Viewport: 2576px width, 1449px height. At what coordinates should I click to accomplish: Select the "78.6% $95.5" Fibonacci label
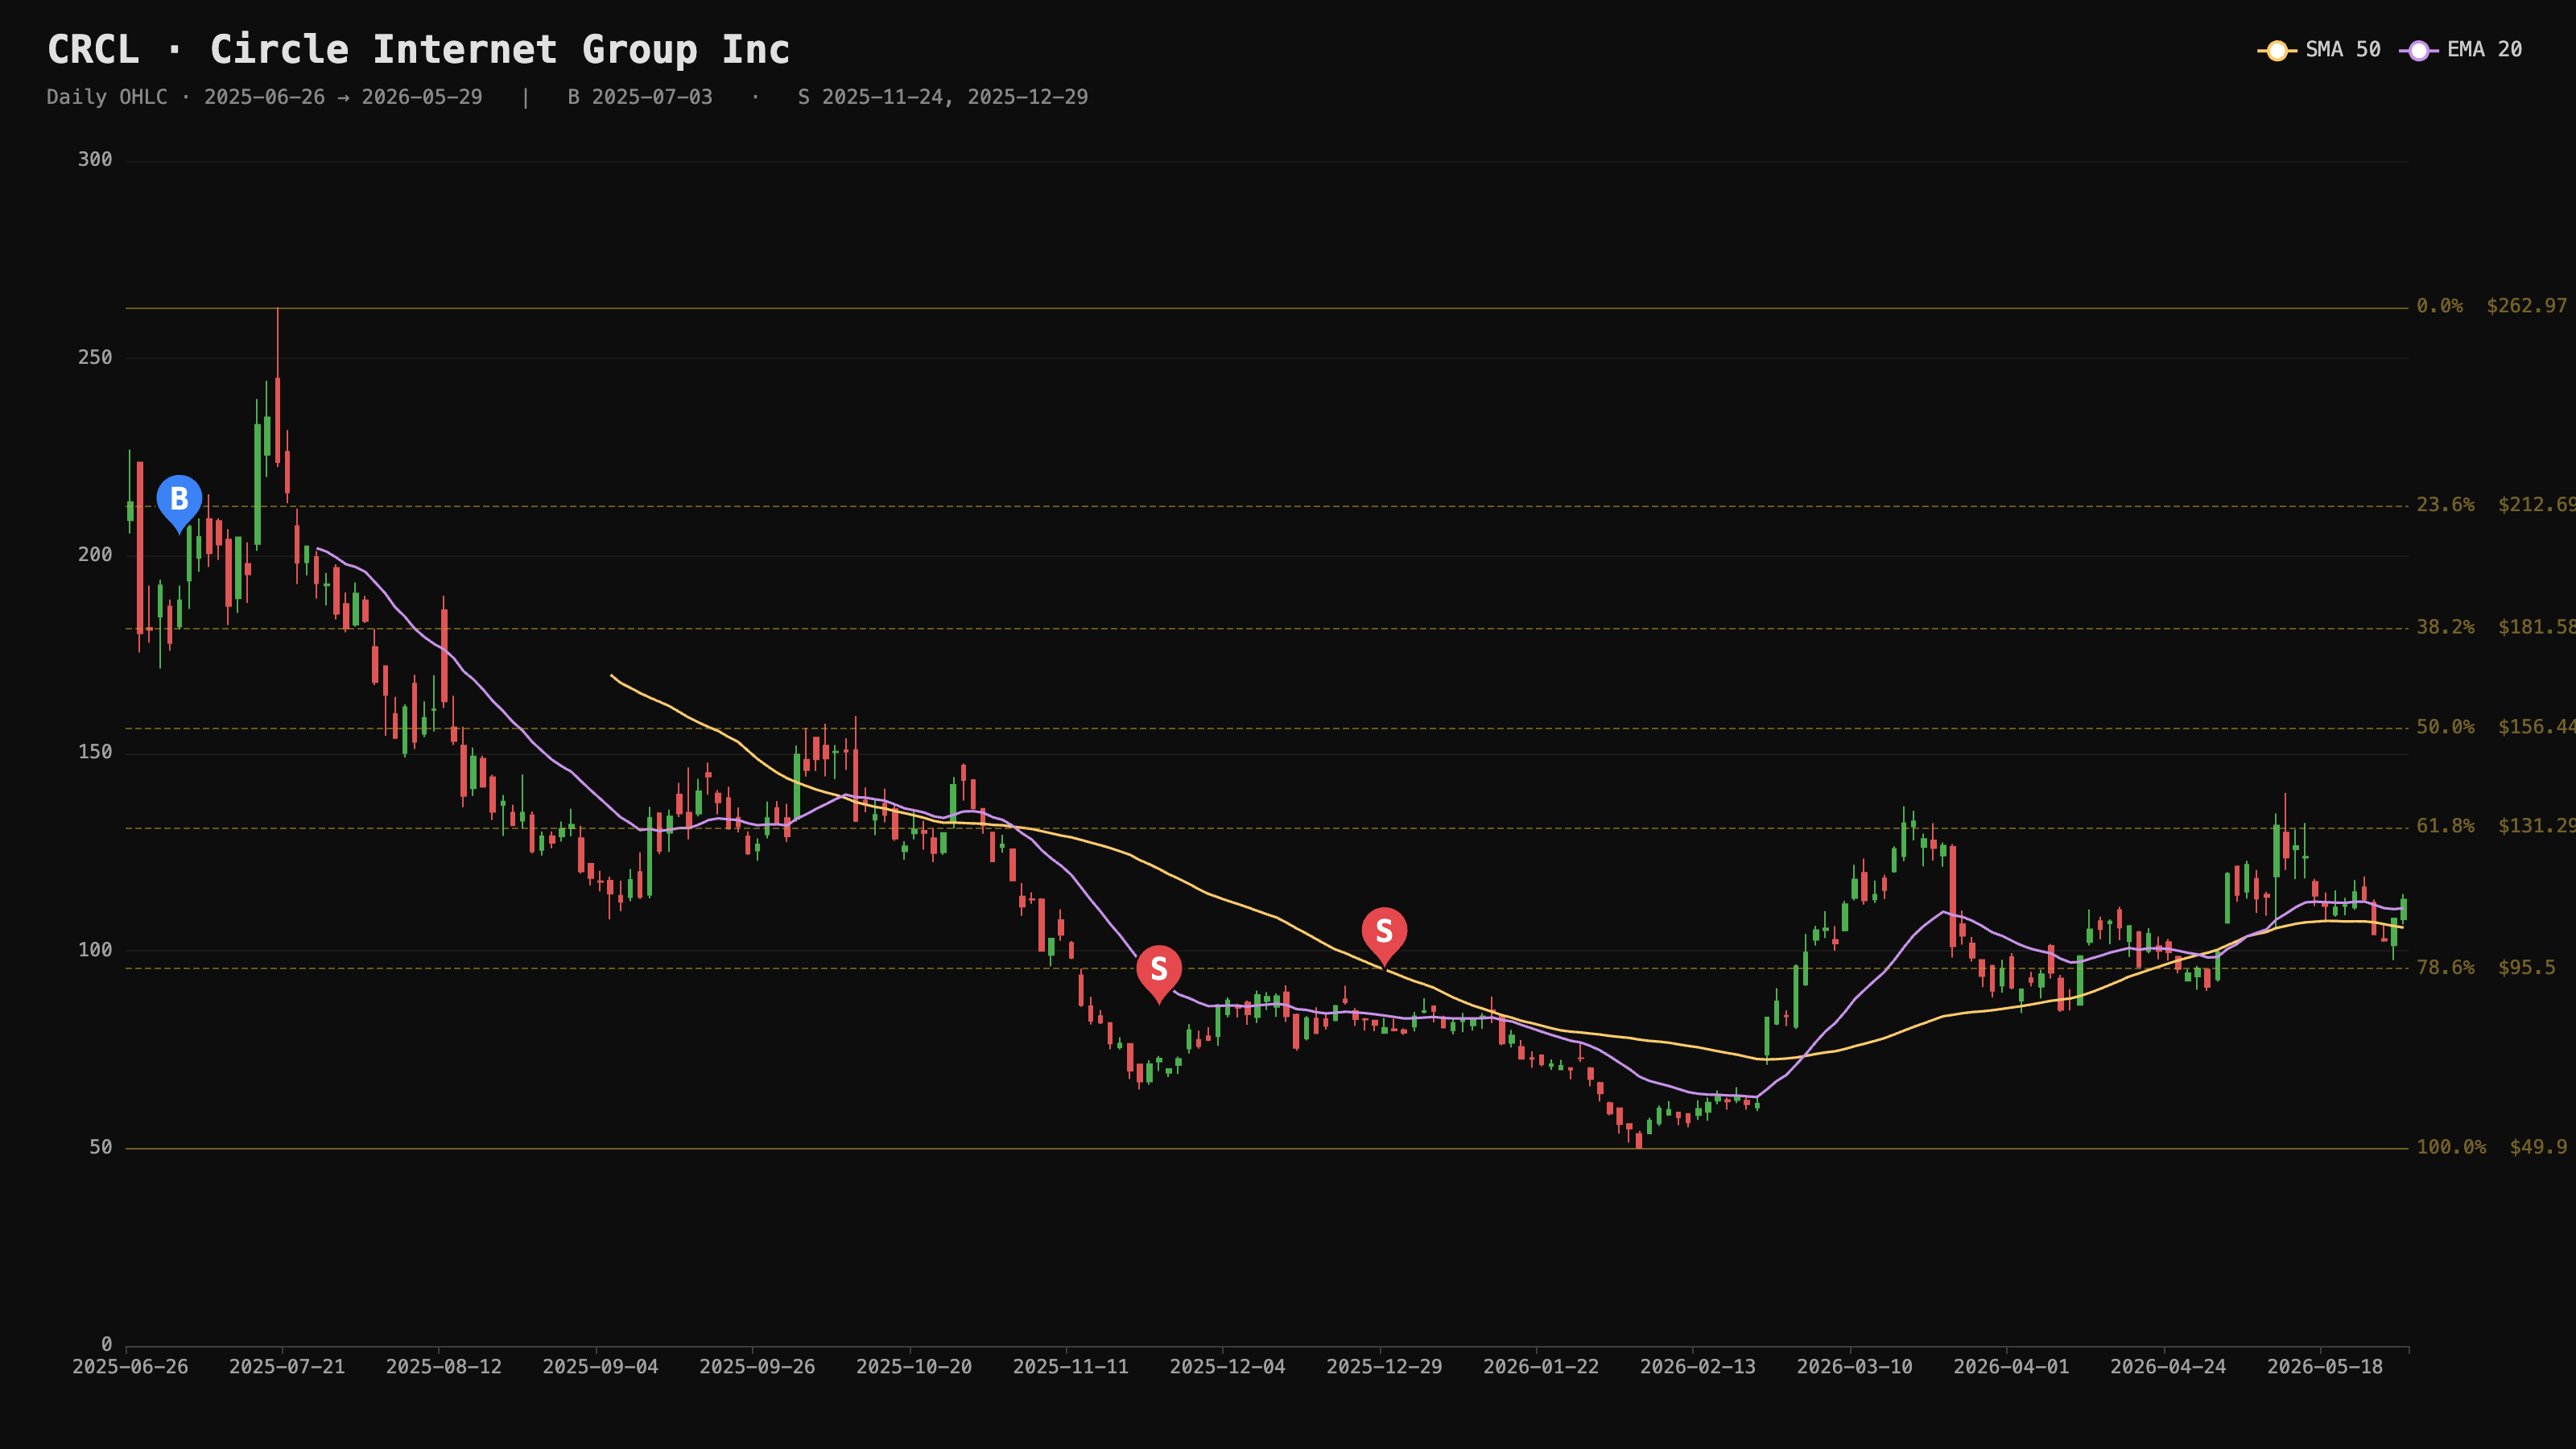(2486, 967)
